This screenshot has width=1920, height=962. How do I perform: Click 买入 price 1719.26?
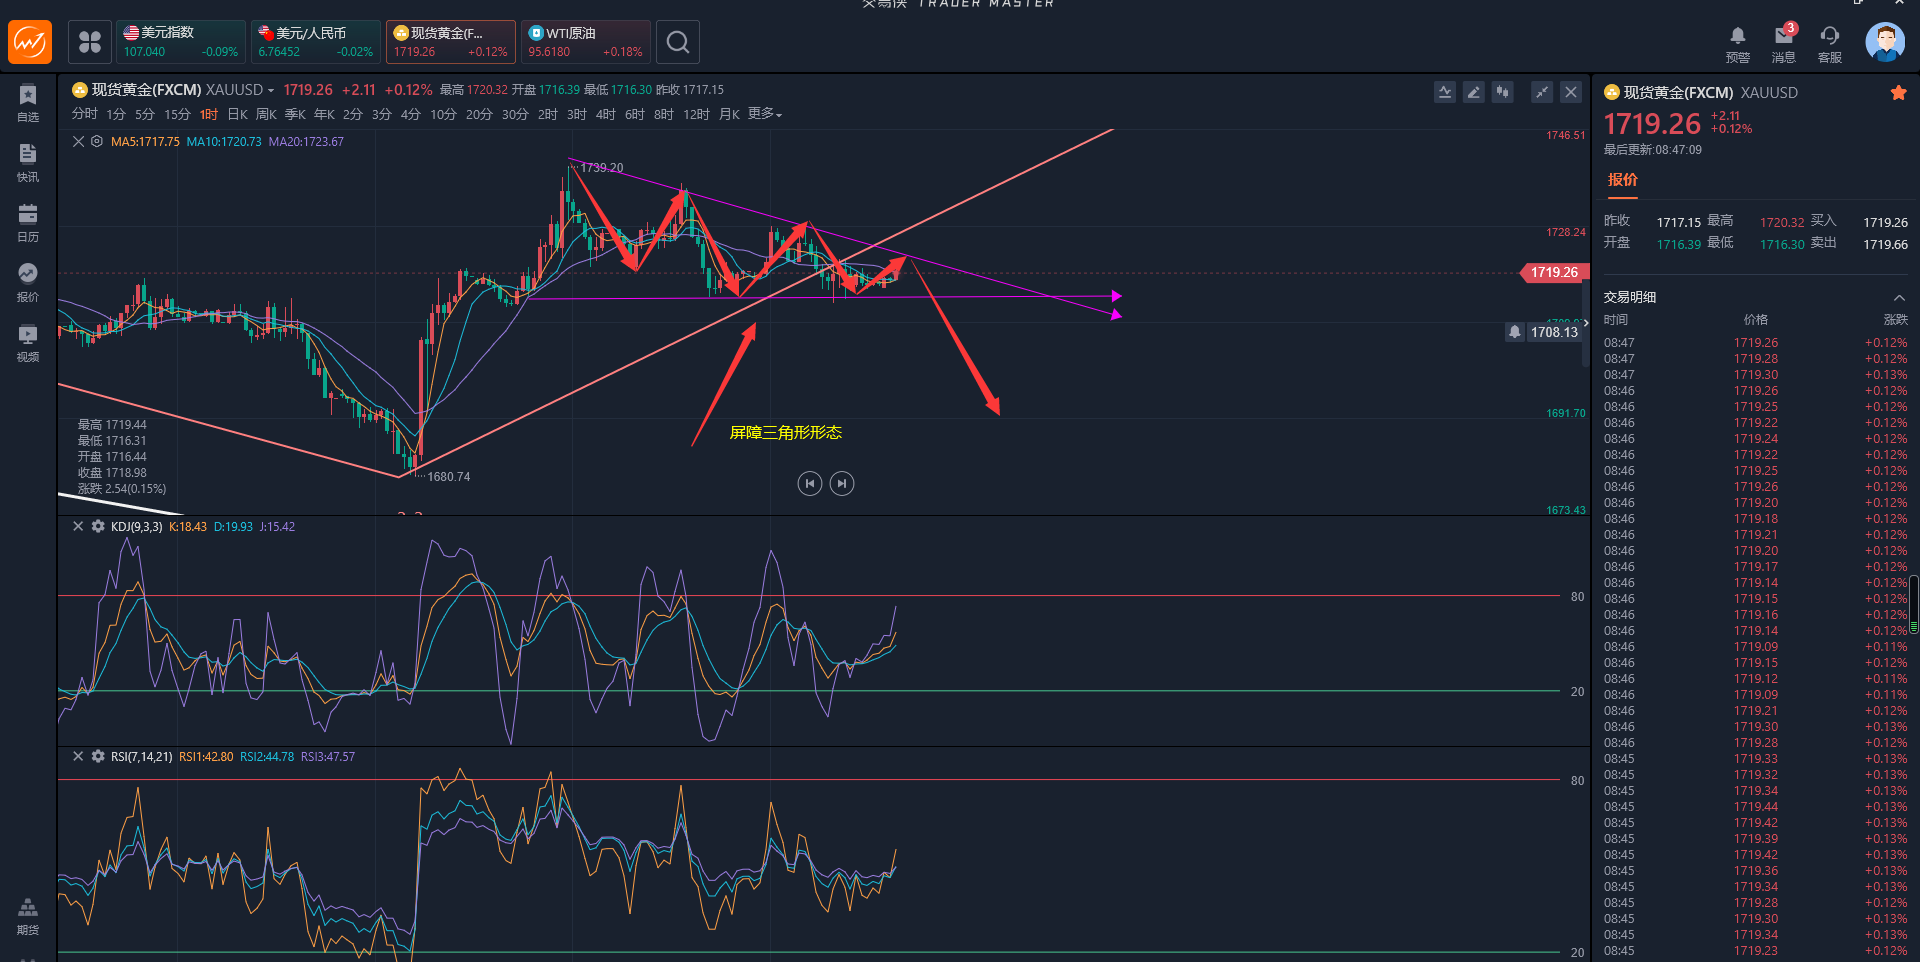tap(1885, 222)
